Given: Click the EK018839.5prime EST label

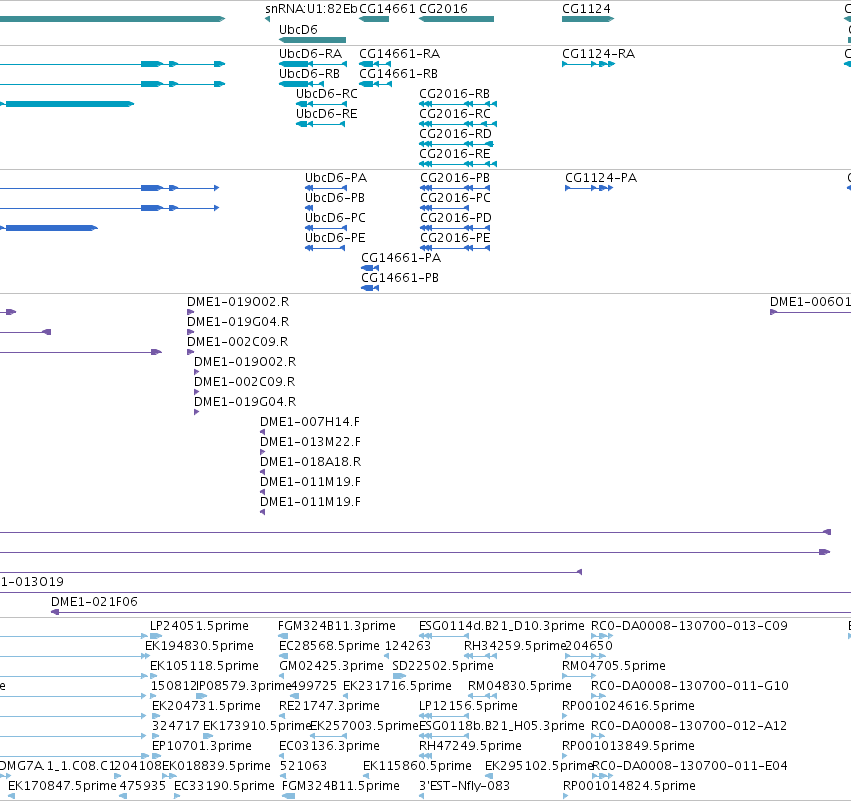Looking at the screenshot, I should [x=217, y=766].
